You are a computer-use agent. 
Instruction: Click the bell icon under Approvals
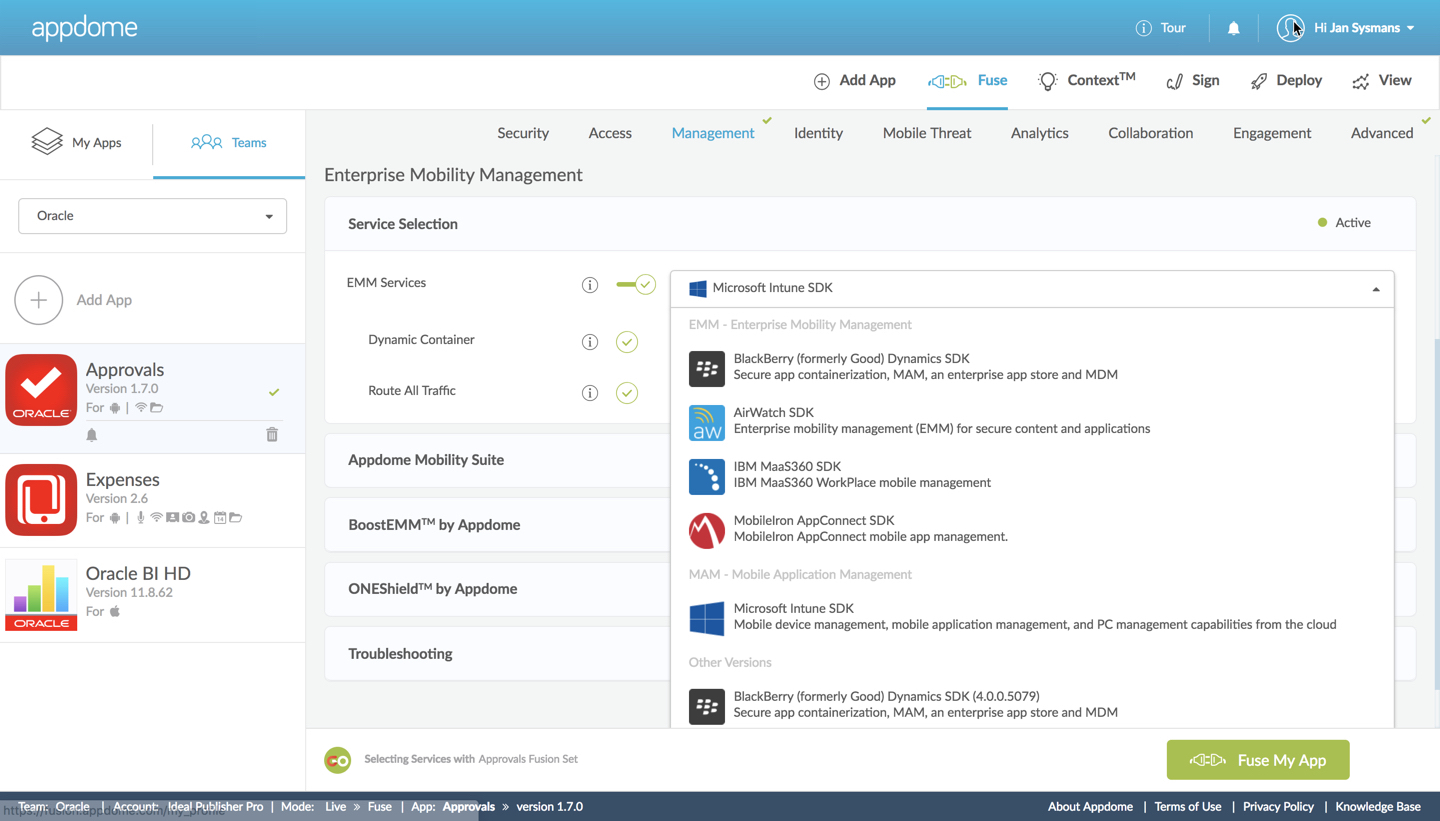pos(92,435)
